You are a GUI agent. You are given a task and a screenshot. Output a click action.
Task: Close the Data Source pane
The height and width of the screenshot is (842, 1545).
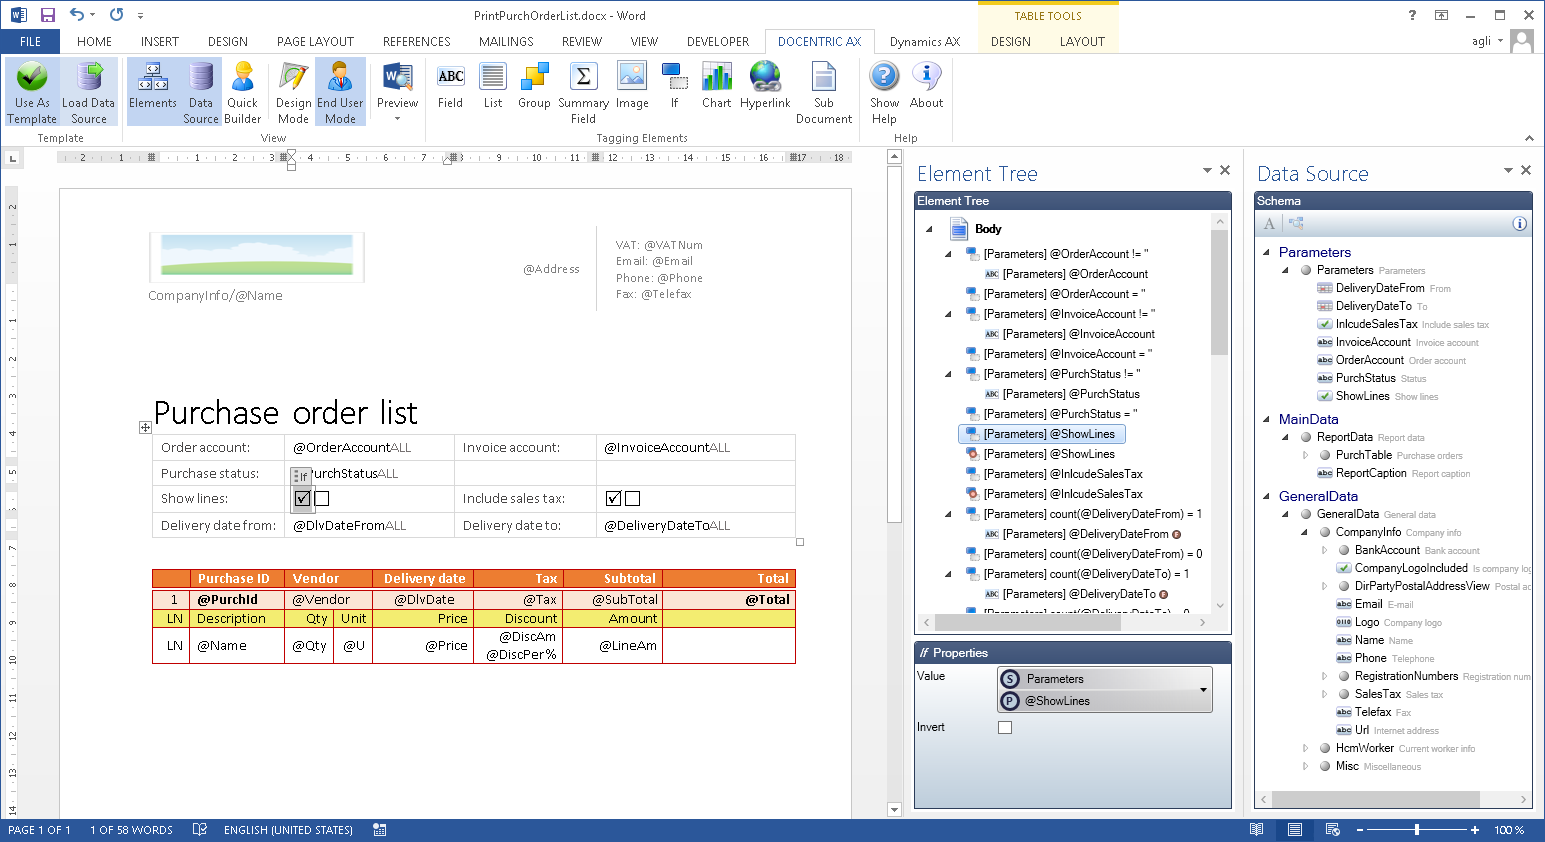(1526, 171)
